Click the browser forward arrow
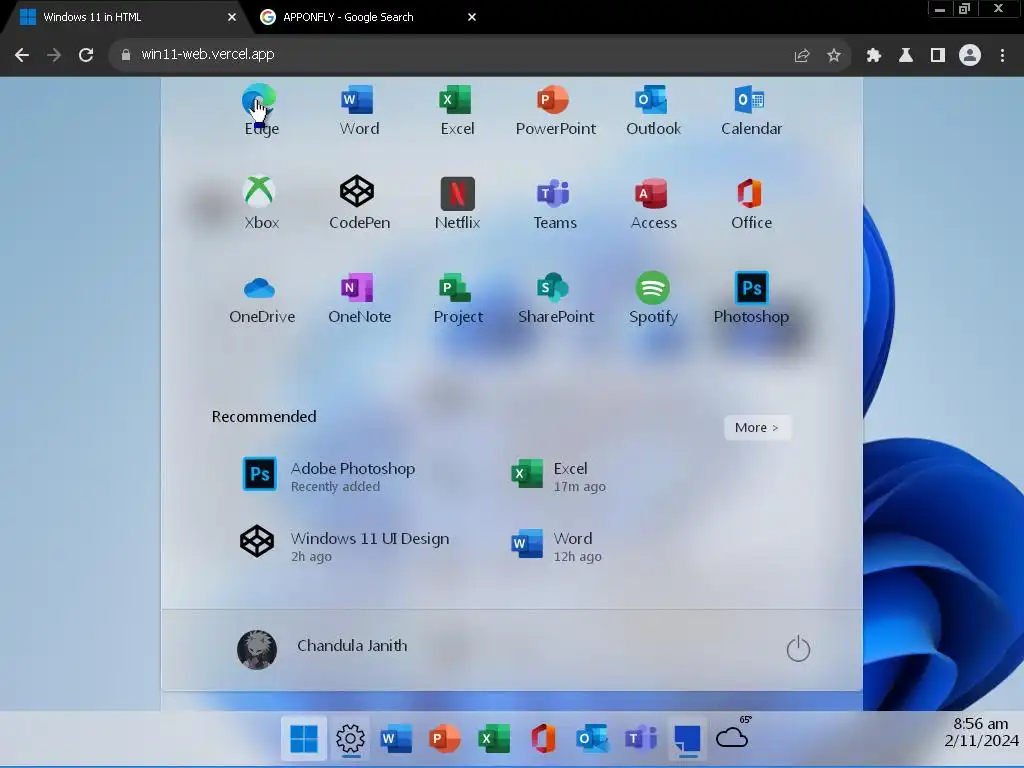The image size is (1024, 768). point(54,55)
